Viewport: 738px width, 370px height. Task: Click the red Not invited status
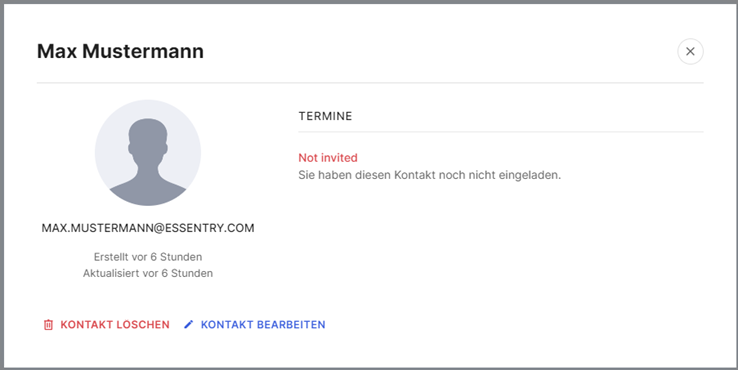point(328,158)
